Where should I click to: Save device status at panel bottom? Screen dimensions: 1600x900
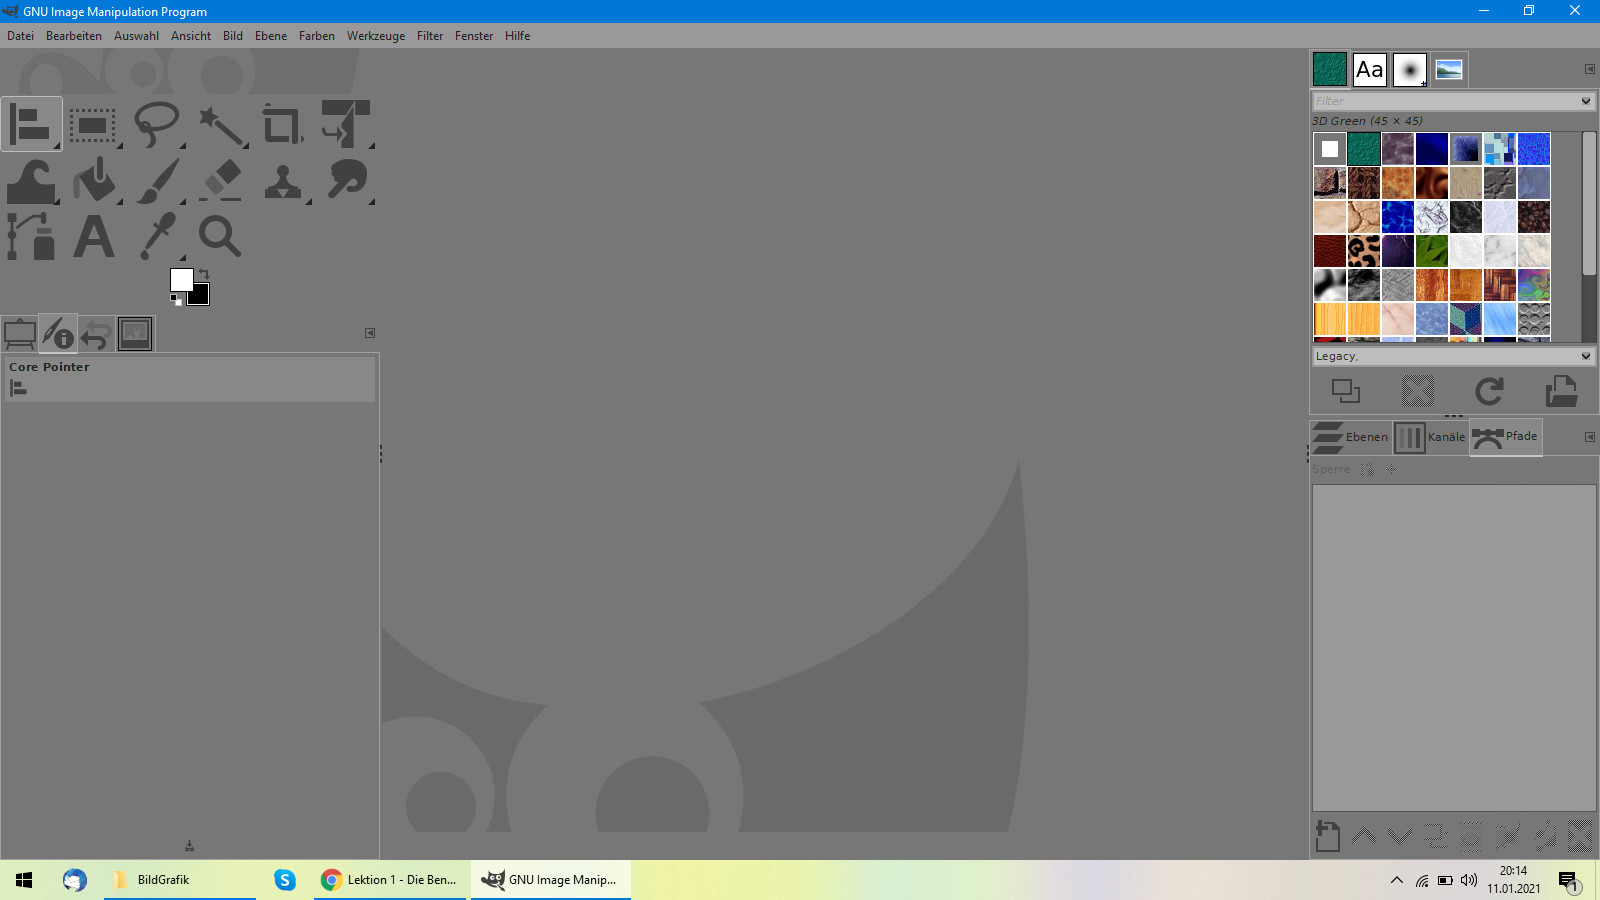189,846
